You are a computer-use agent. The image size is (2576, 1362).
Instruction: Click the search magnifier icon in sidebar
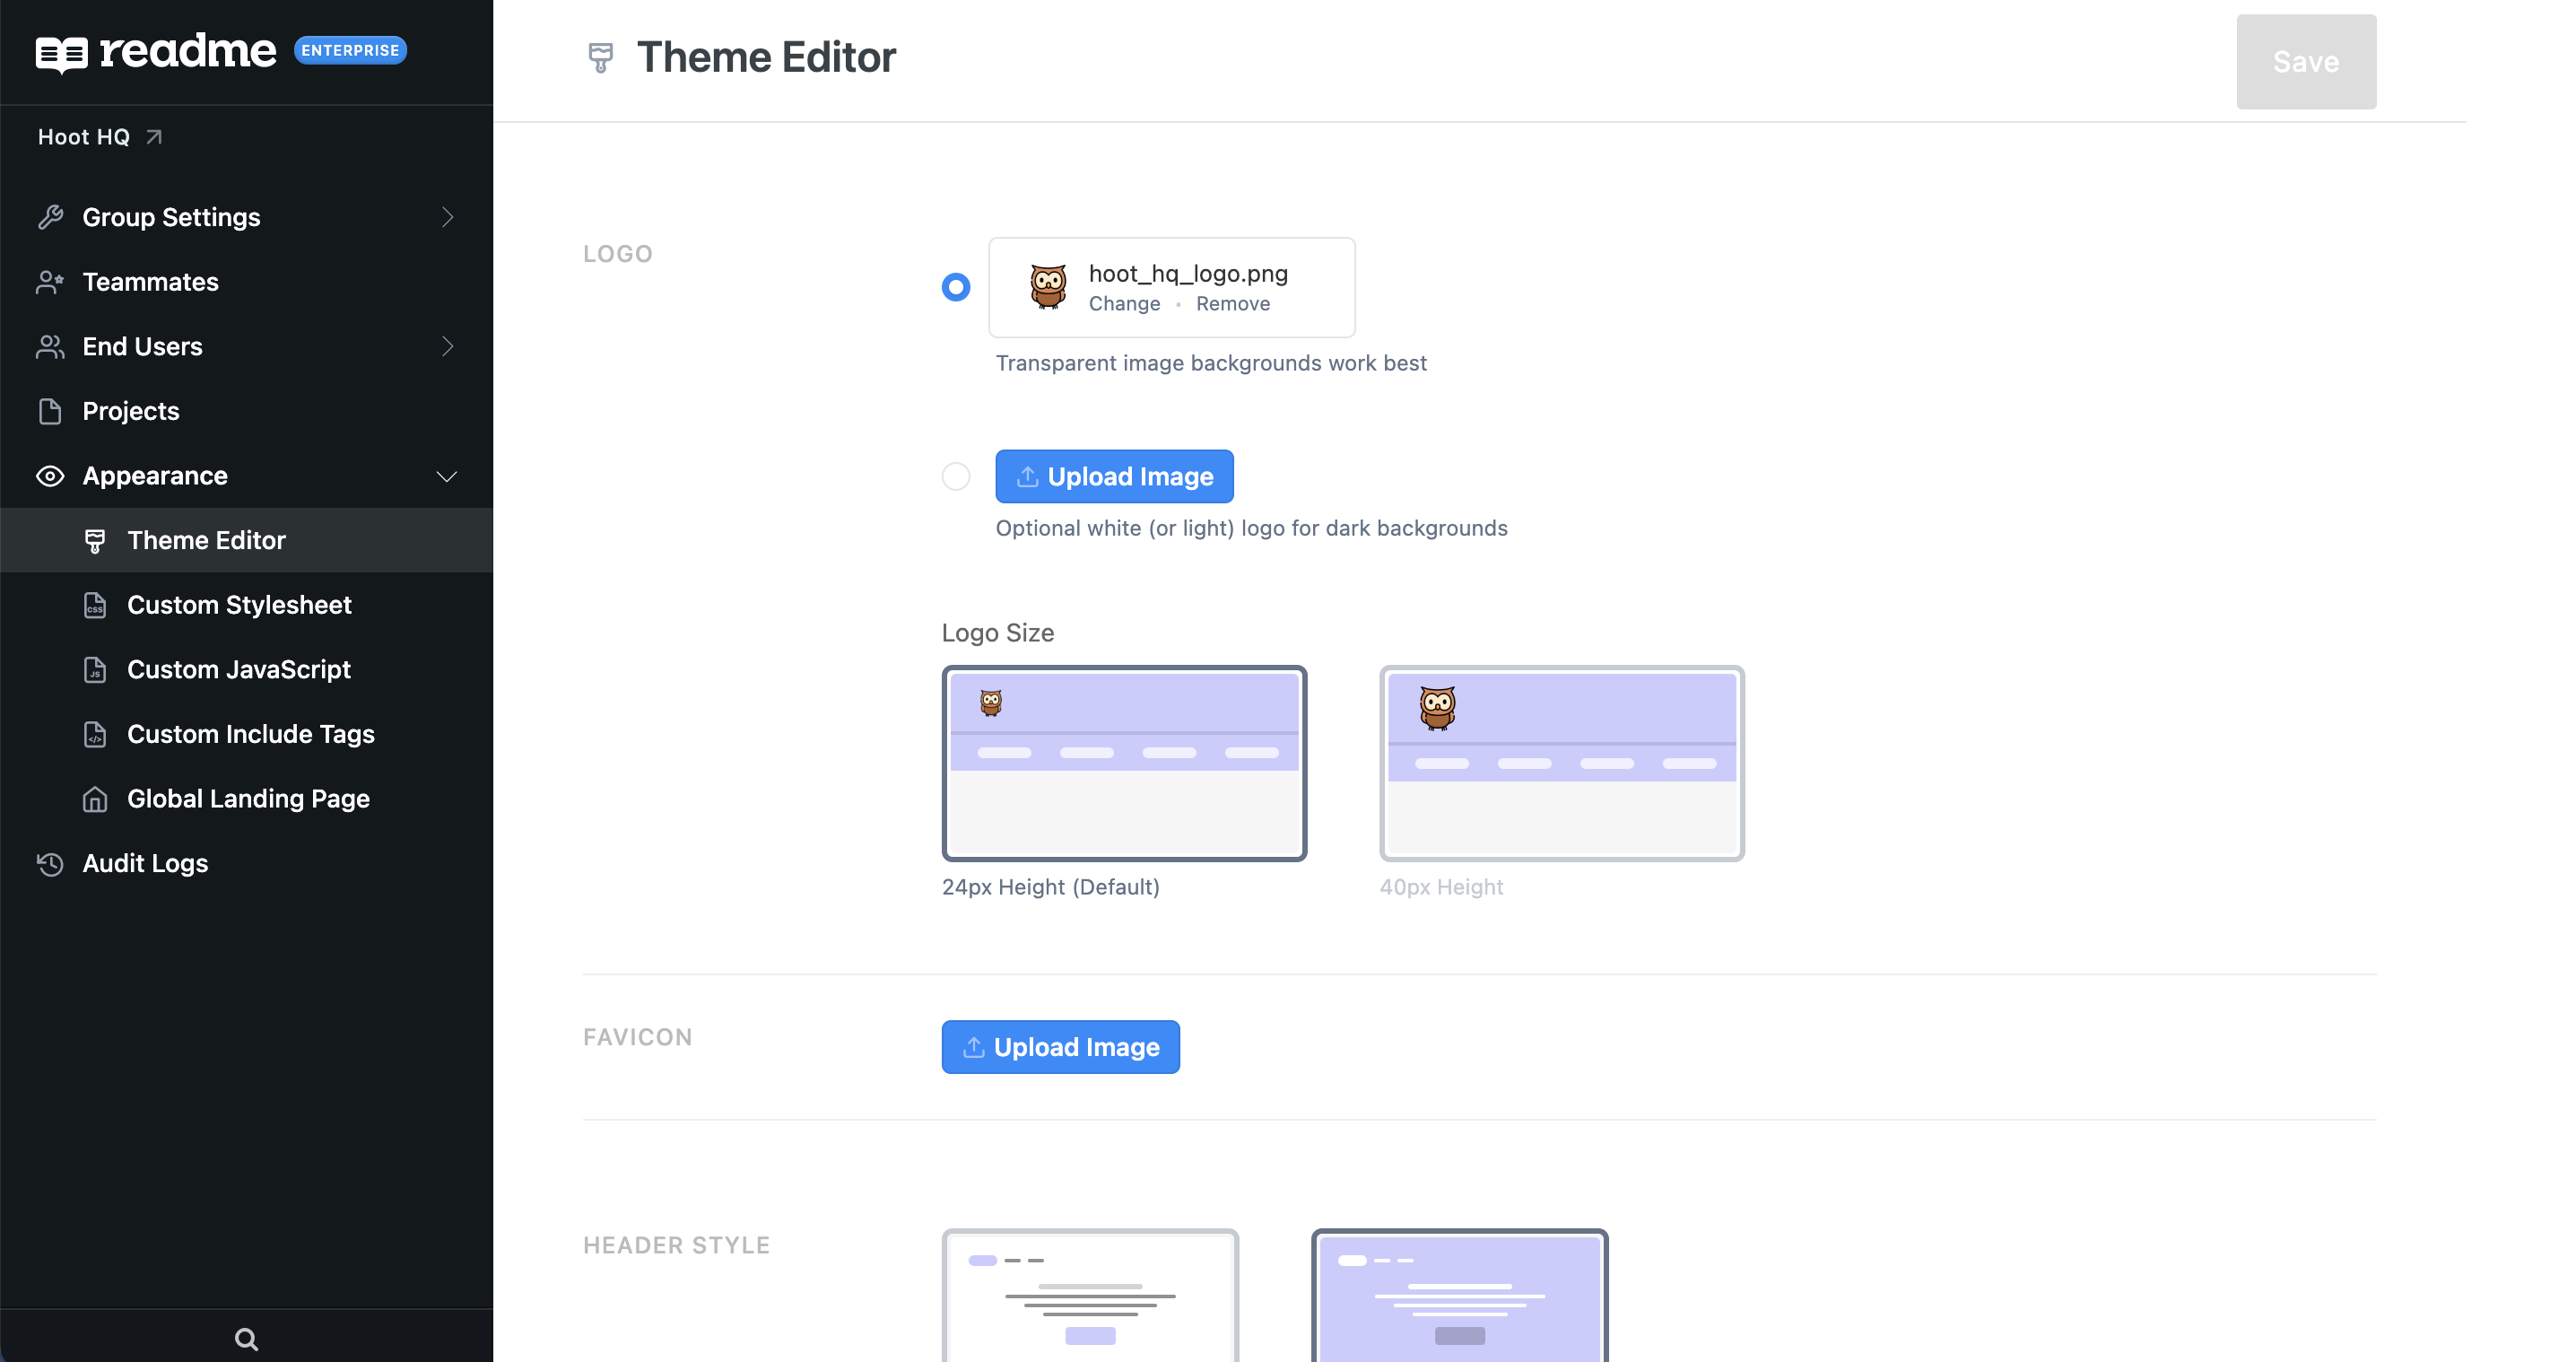click(x=246, y=1339)
